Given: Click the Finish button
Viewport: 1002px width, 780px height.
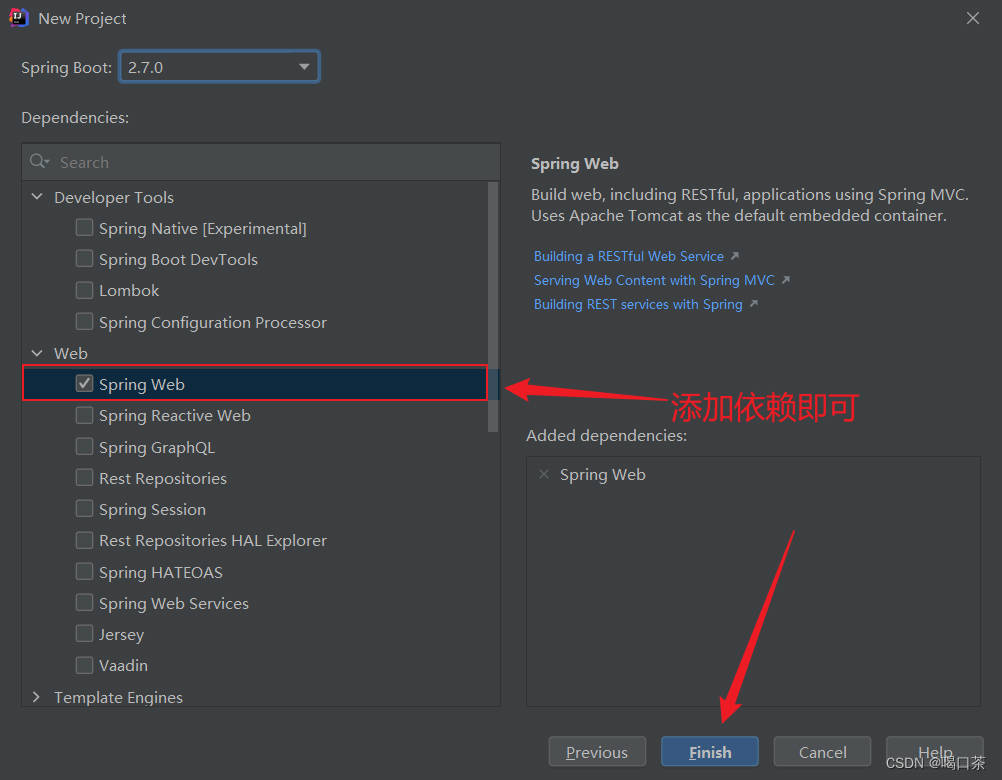Looking at the screenshot, I should coord(709,752).
